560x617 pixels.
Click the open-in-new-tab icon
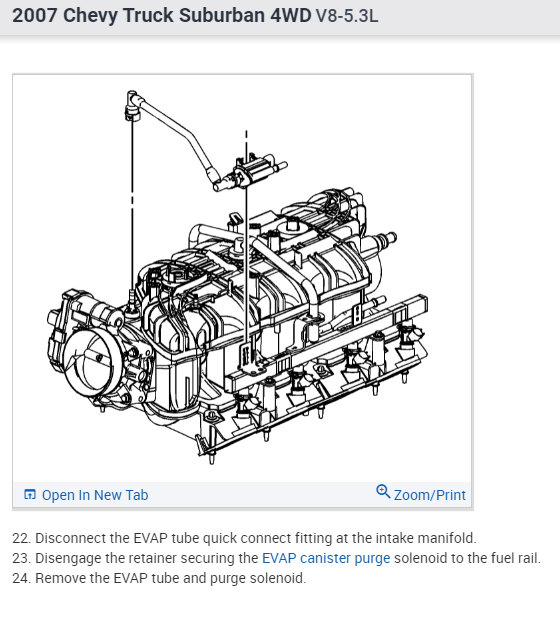30,494
